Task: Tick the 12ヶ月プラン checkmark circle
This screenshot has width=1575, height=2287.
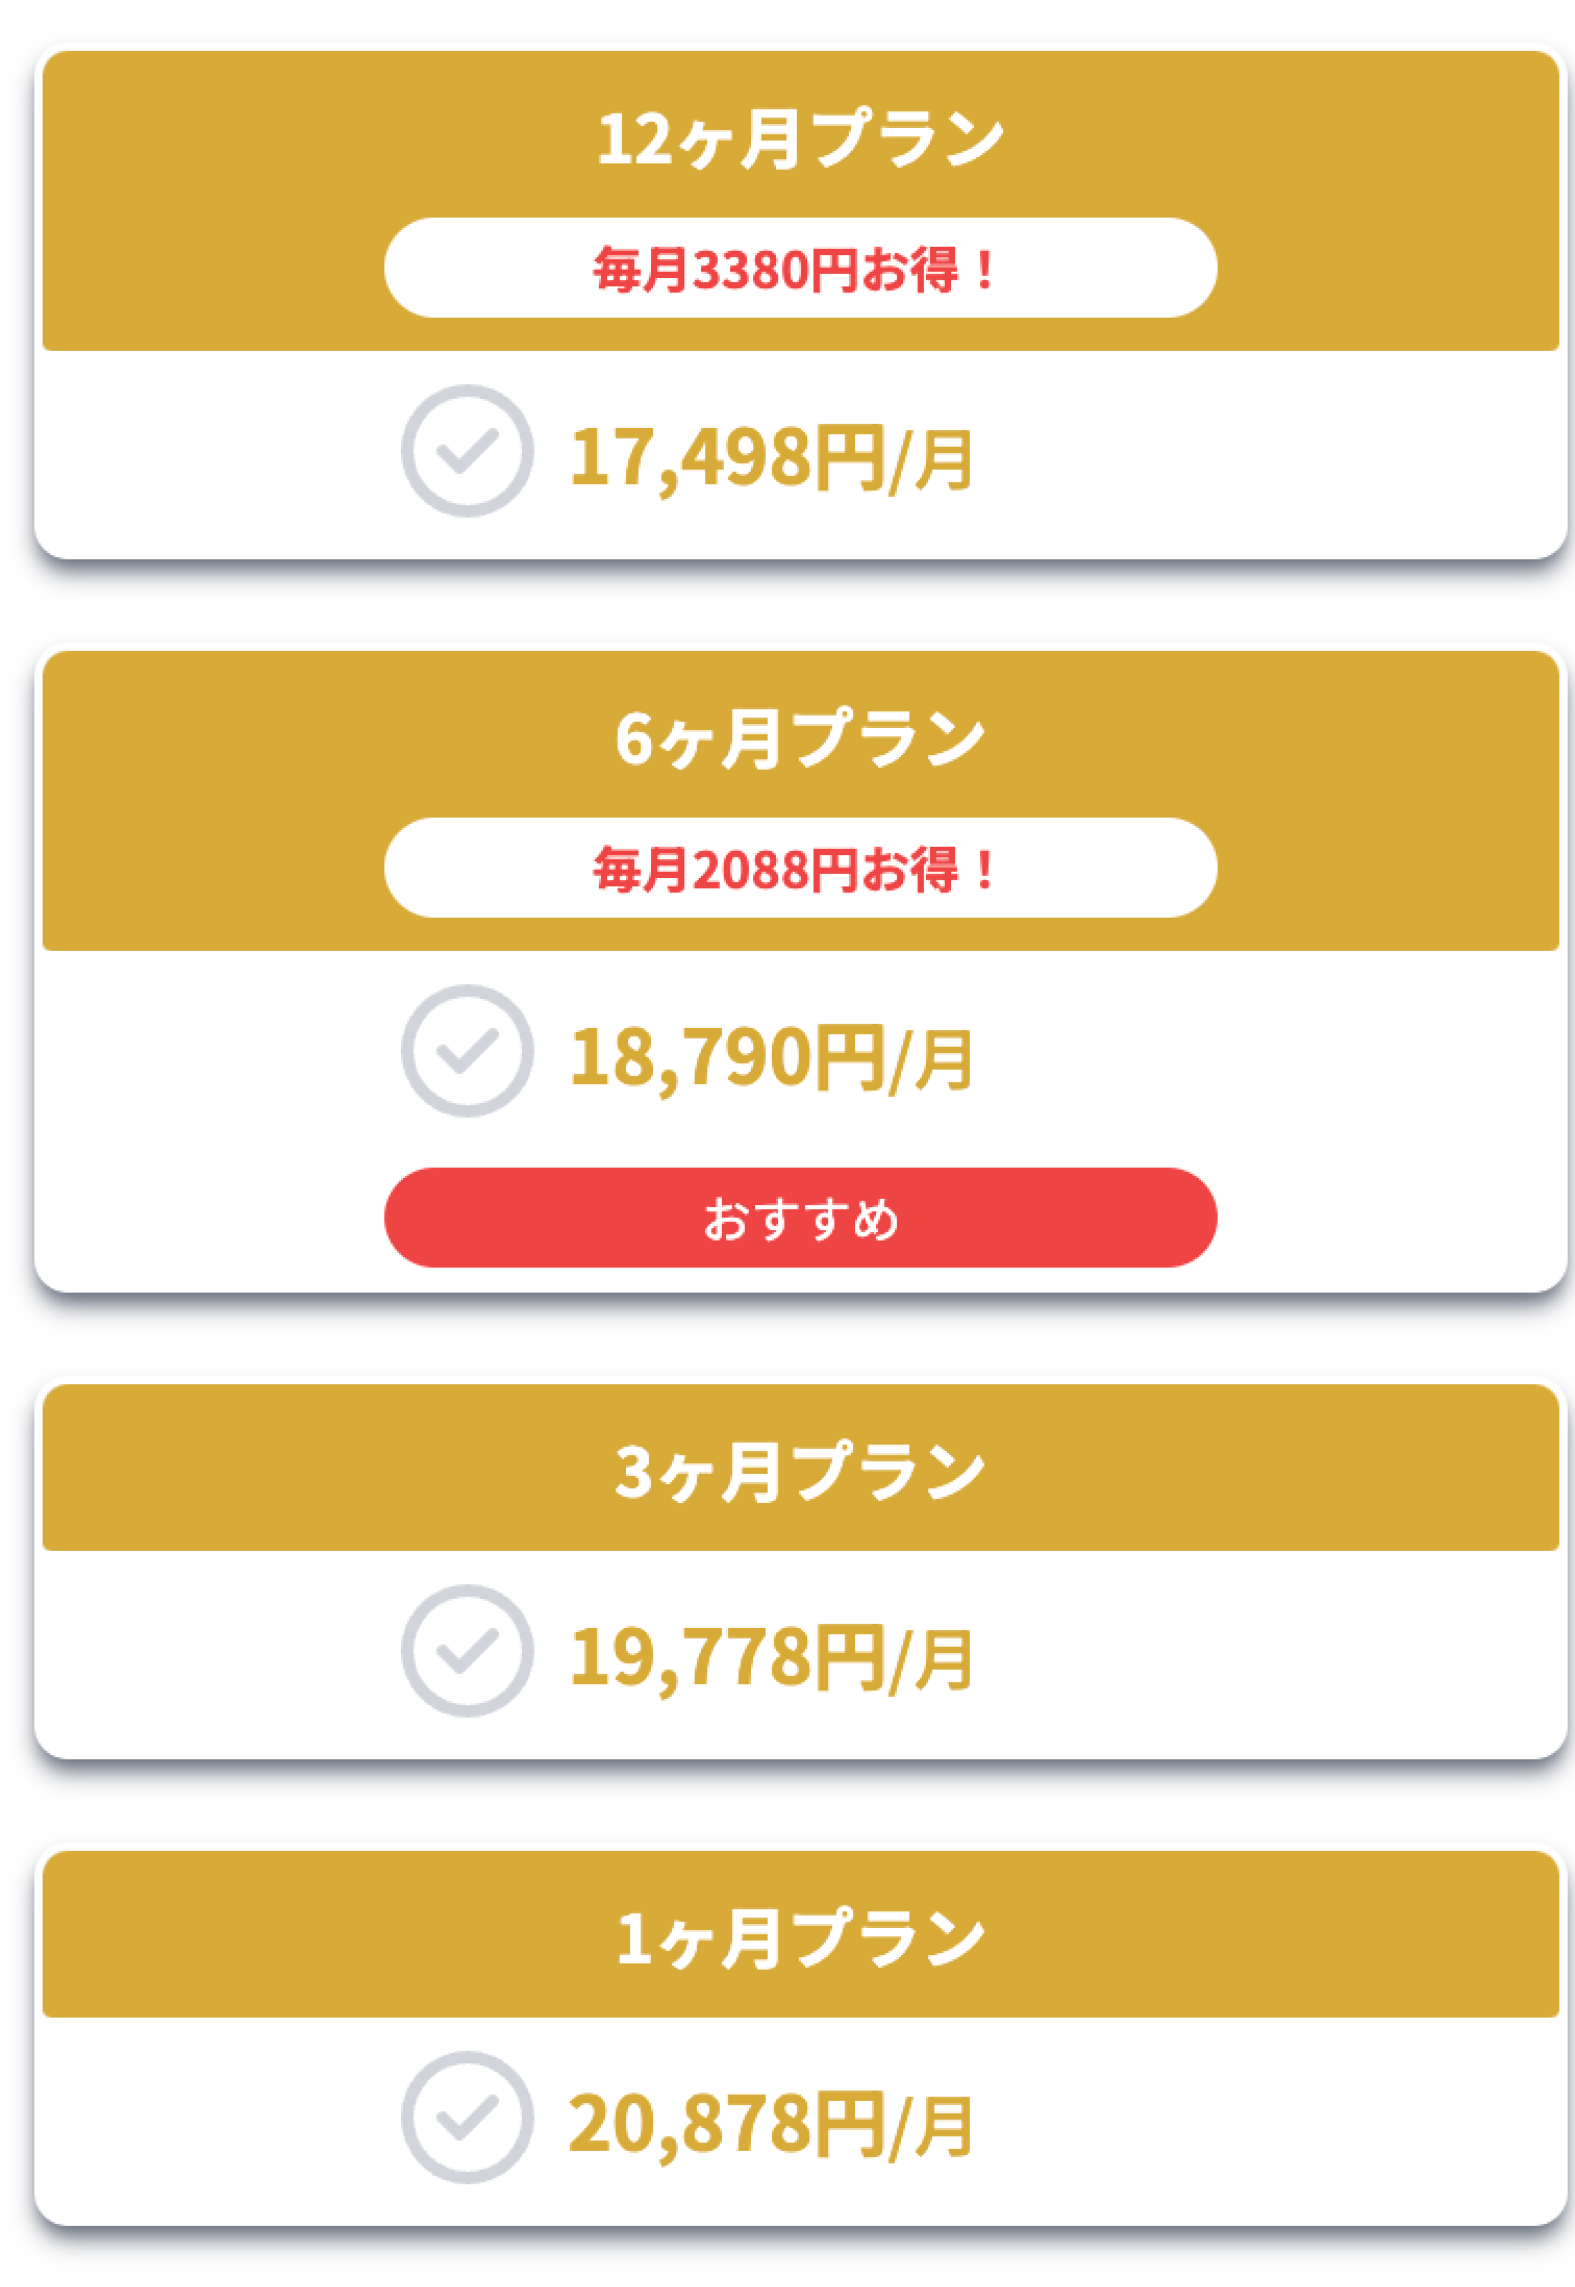Action: (x=467, y=451)
